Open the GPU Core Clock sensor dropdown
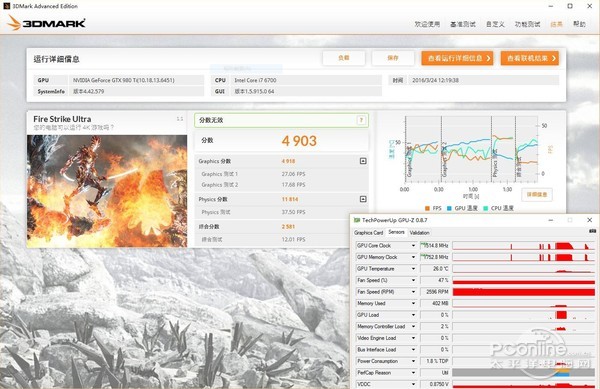 coord(413,246)
